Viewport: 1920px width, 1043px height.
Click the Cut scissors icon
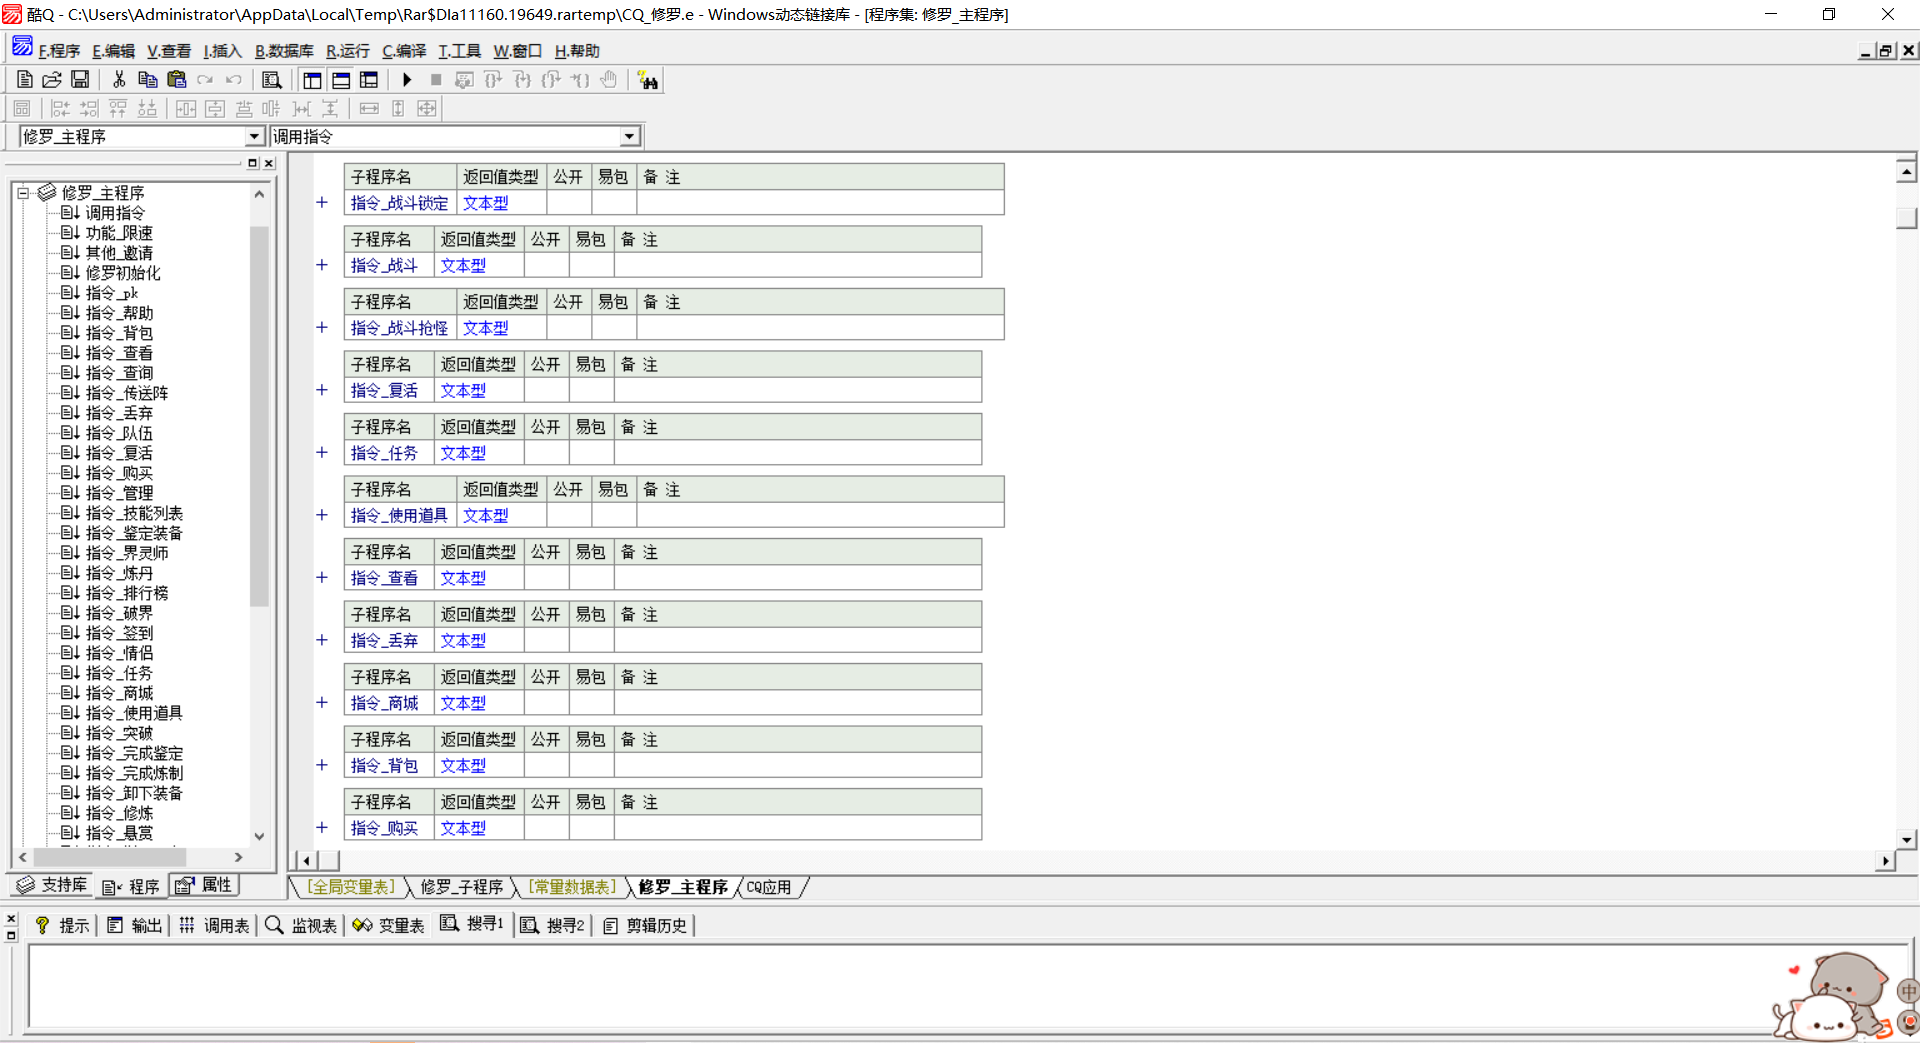click(119, 80)
